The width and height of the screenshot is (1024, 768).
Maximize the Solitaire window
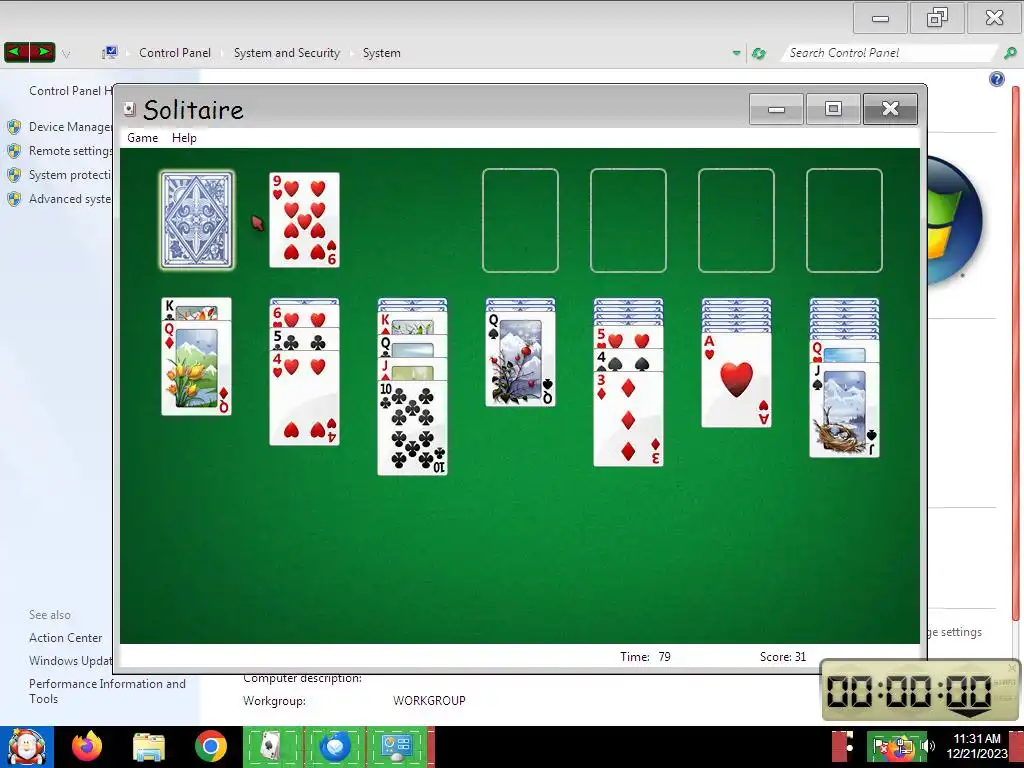tap(833, 108)
